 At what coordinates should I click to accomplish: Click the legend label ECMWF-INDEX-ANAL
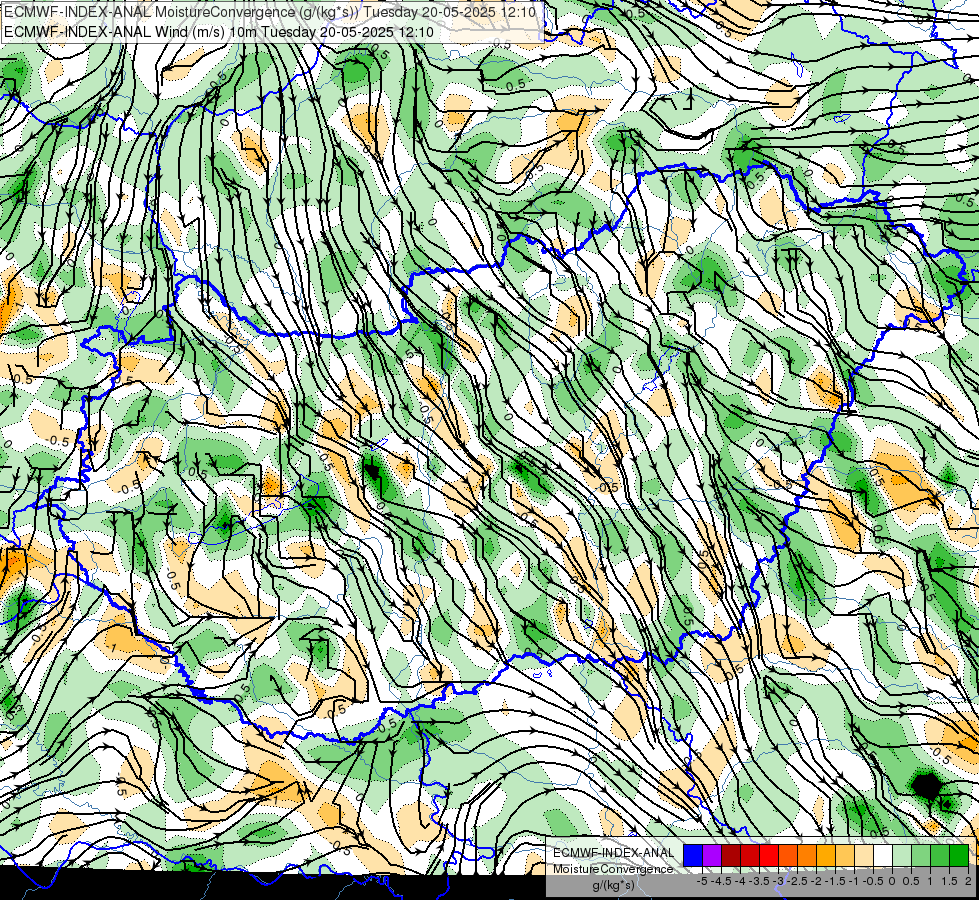click(613, 853)
